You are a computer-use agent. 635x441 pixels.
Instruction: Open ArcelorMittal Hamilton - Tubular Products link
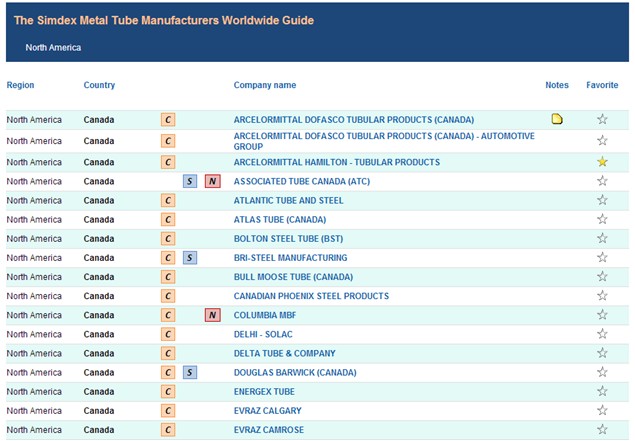pos(337,162)
